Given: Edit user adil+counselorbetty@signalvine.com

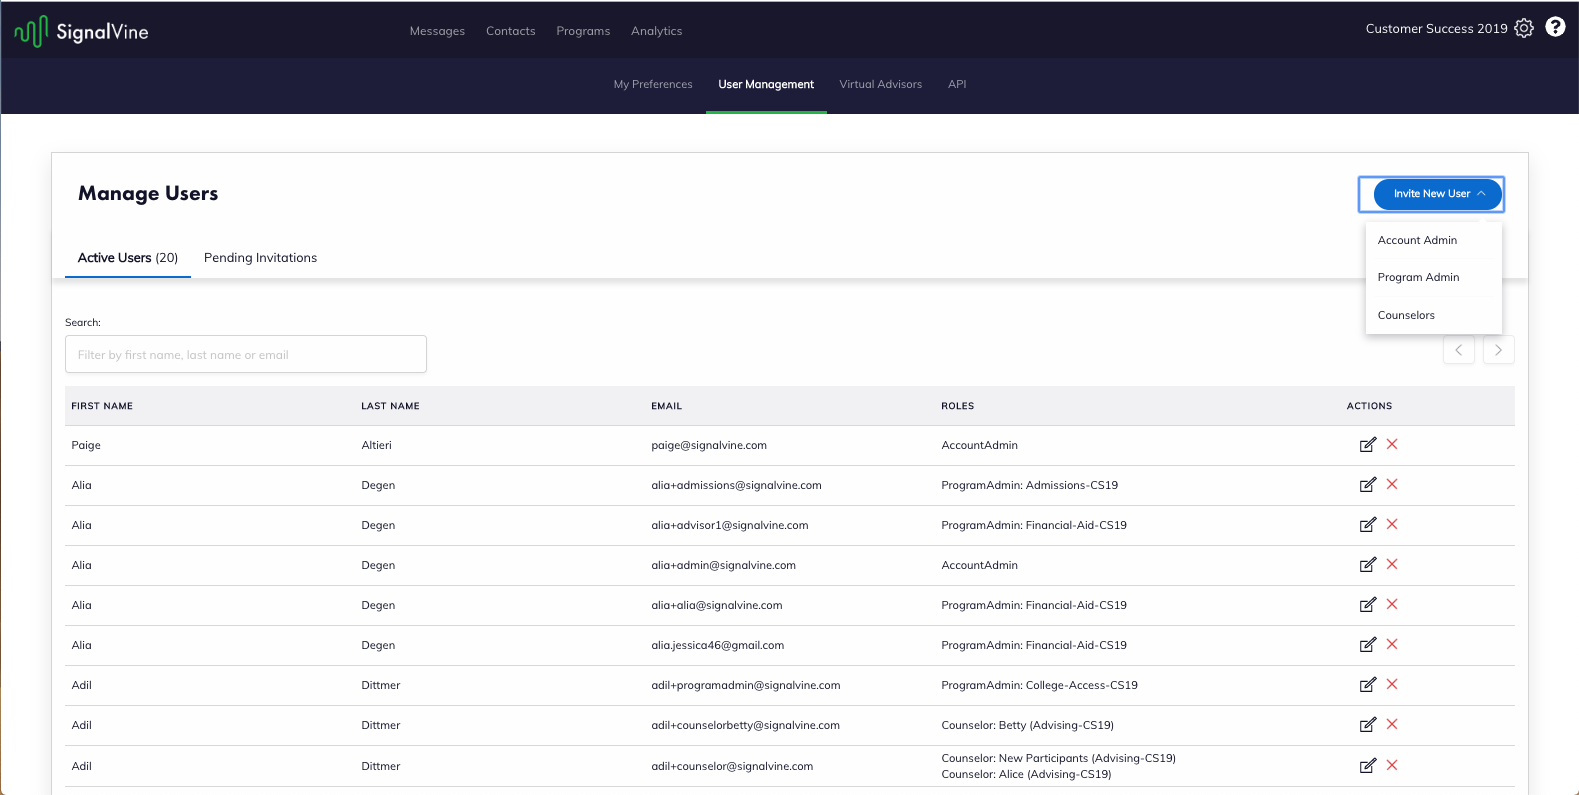Looking at the screenshot, I should pyautogui.click(x=1367, y=725).
